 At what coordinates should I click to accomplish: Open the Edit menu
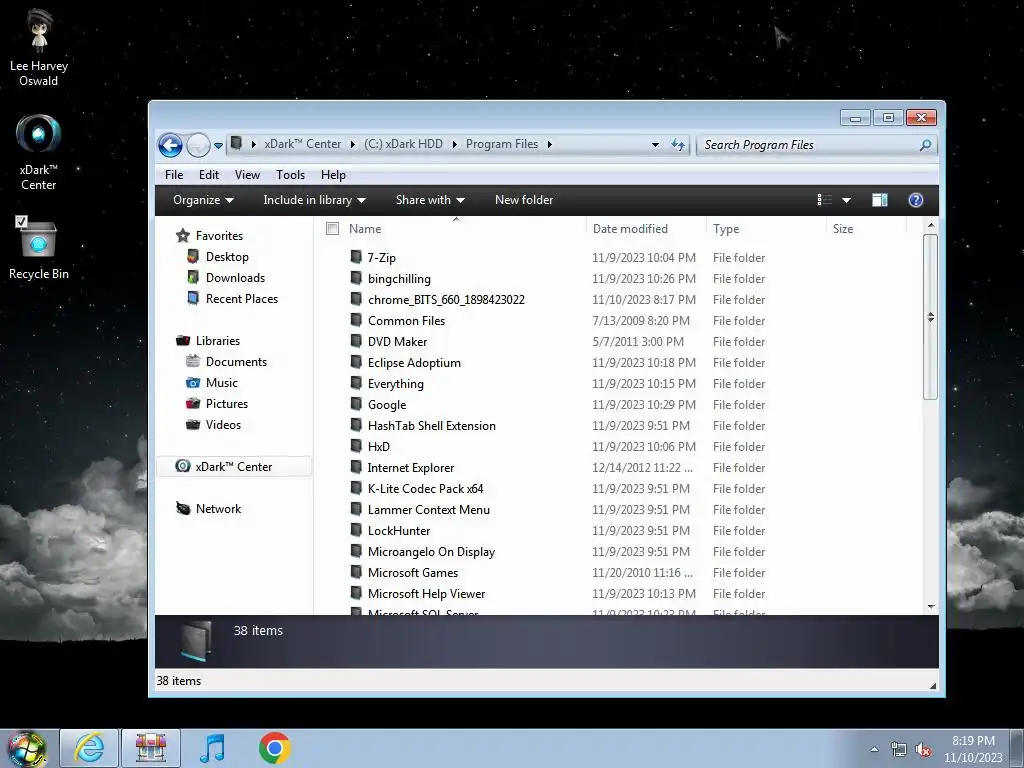pos(209,175)
